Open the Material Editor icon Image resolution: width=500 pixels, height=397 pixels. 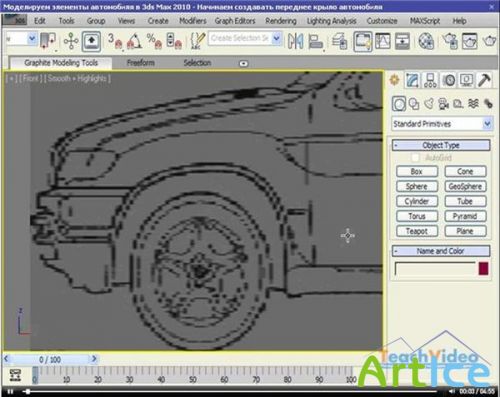[x=426, y=41]
